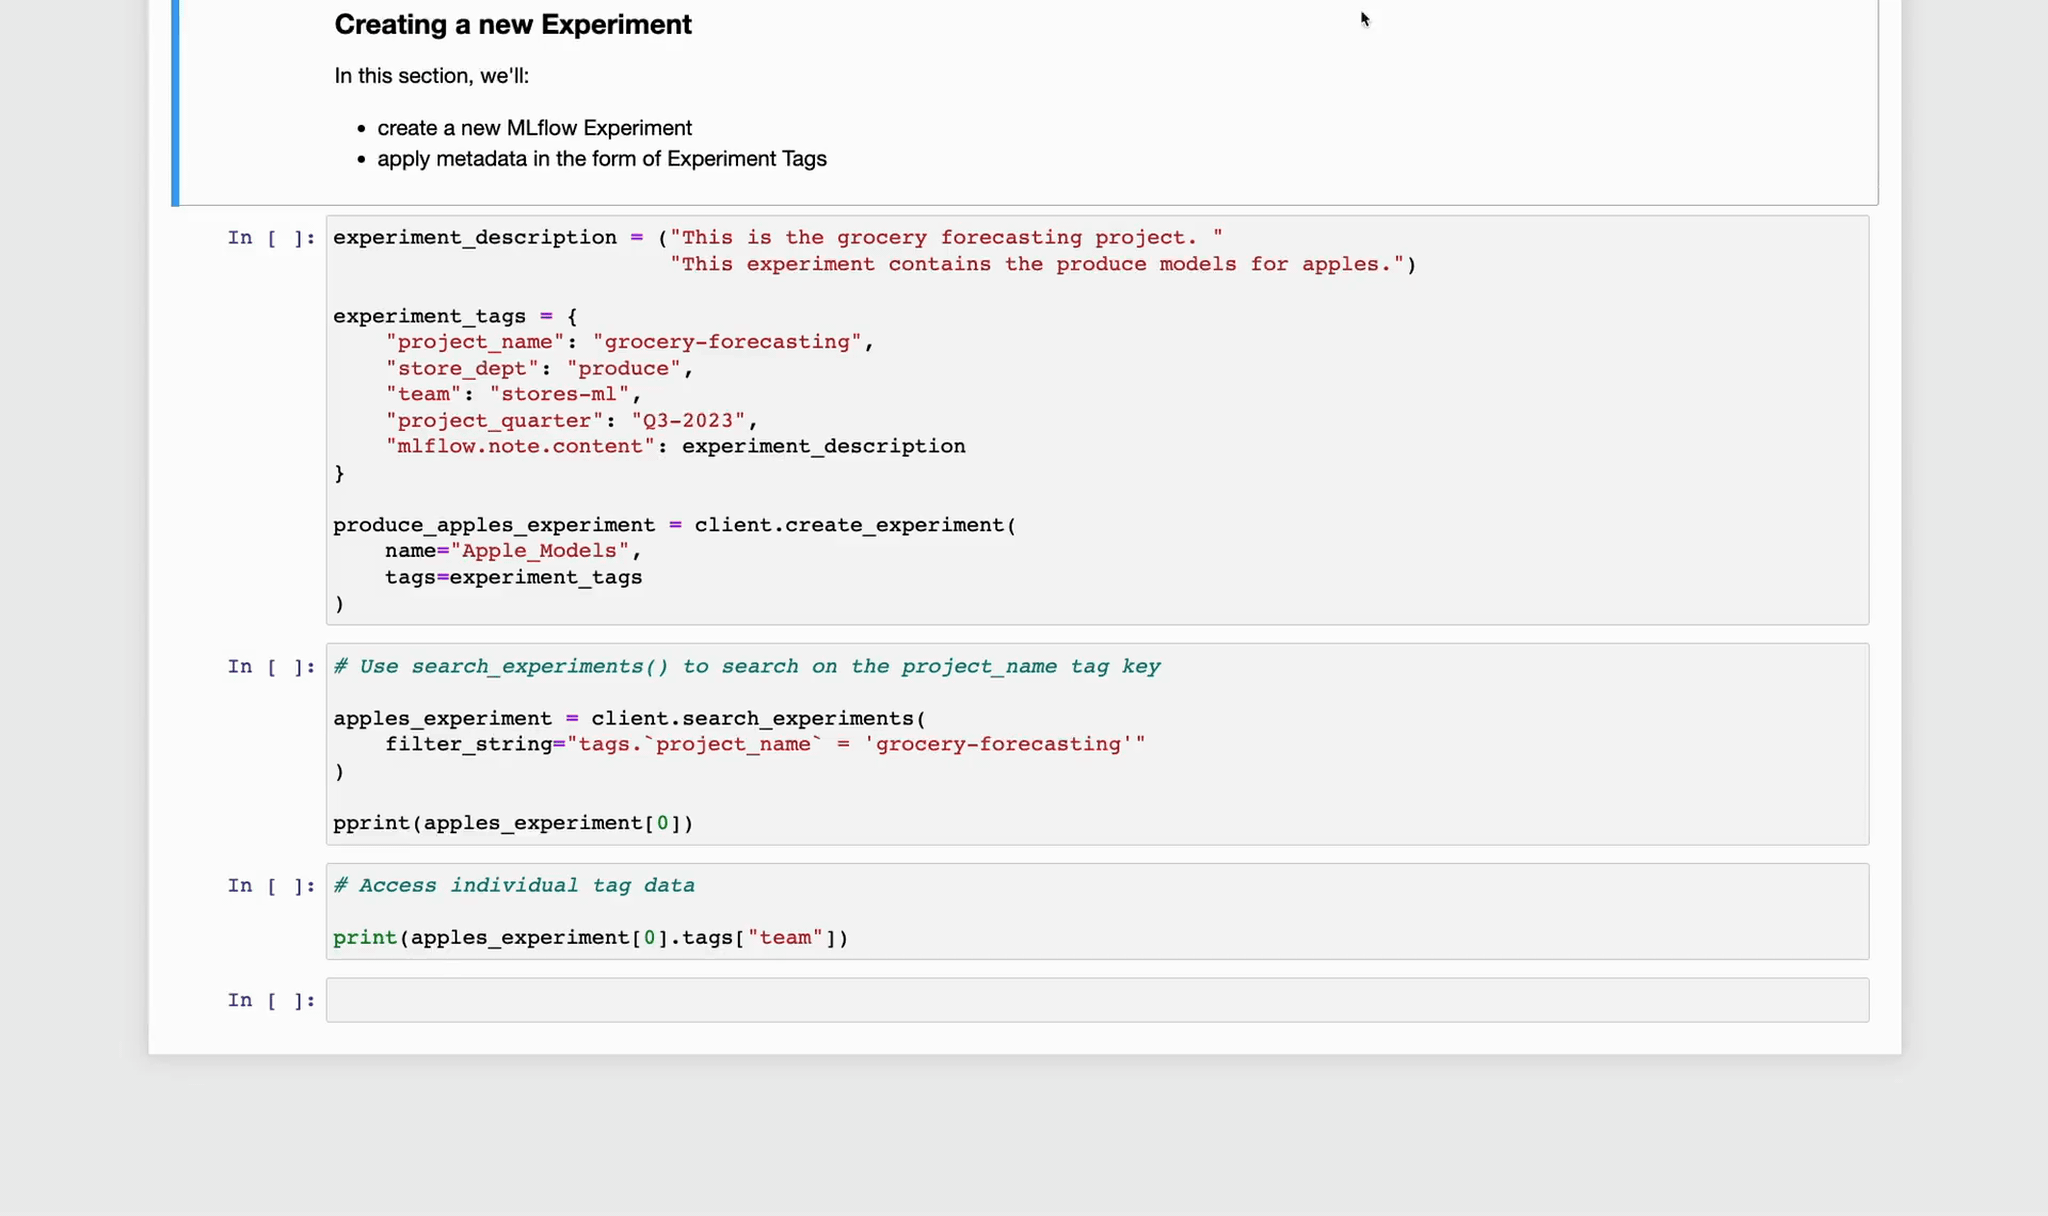This screenshot has height=1216, width=2048.
Task: Click the In [ ] prompt of the empty cell
Action: tap(271, 1000)
